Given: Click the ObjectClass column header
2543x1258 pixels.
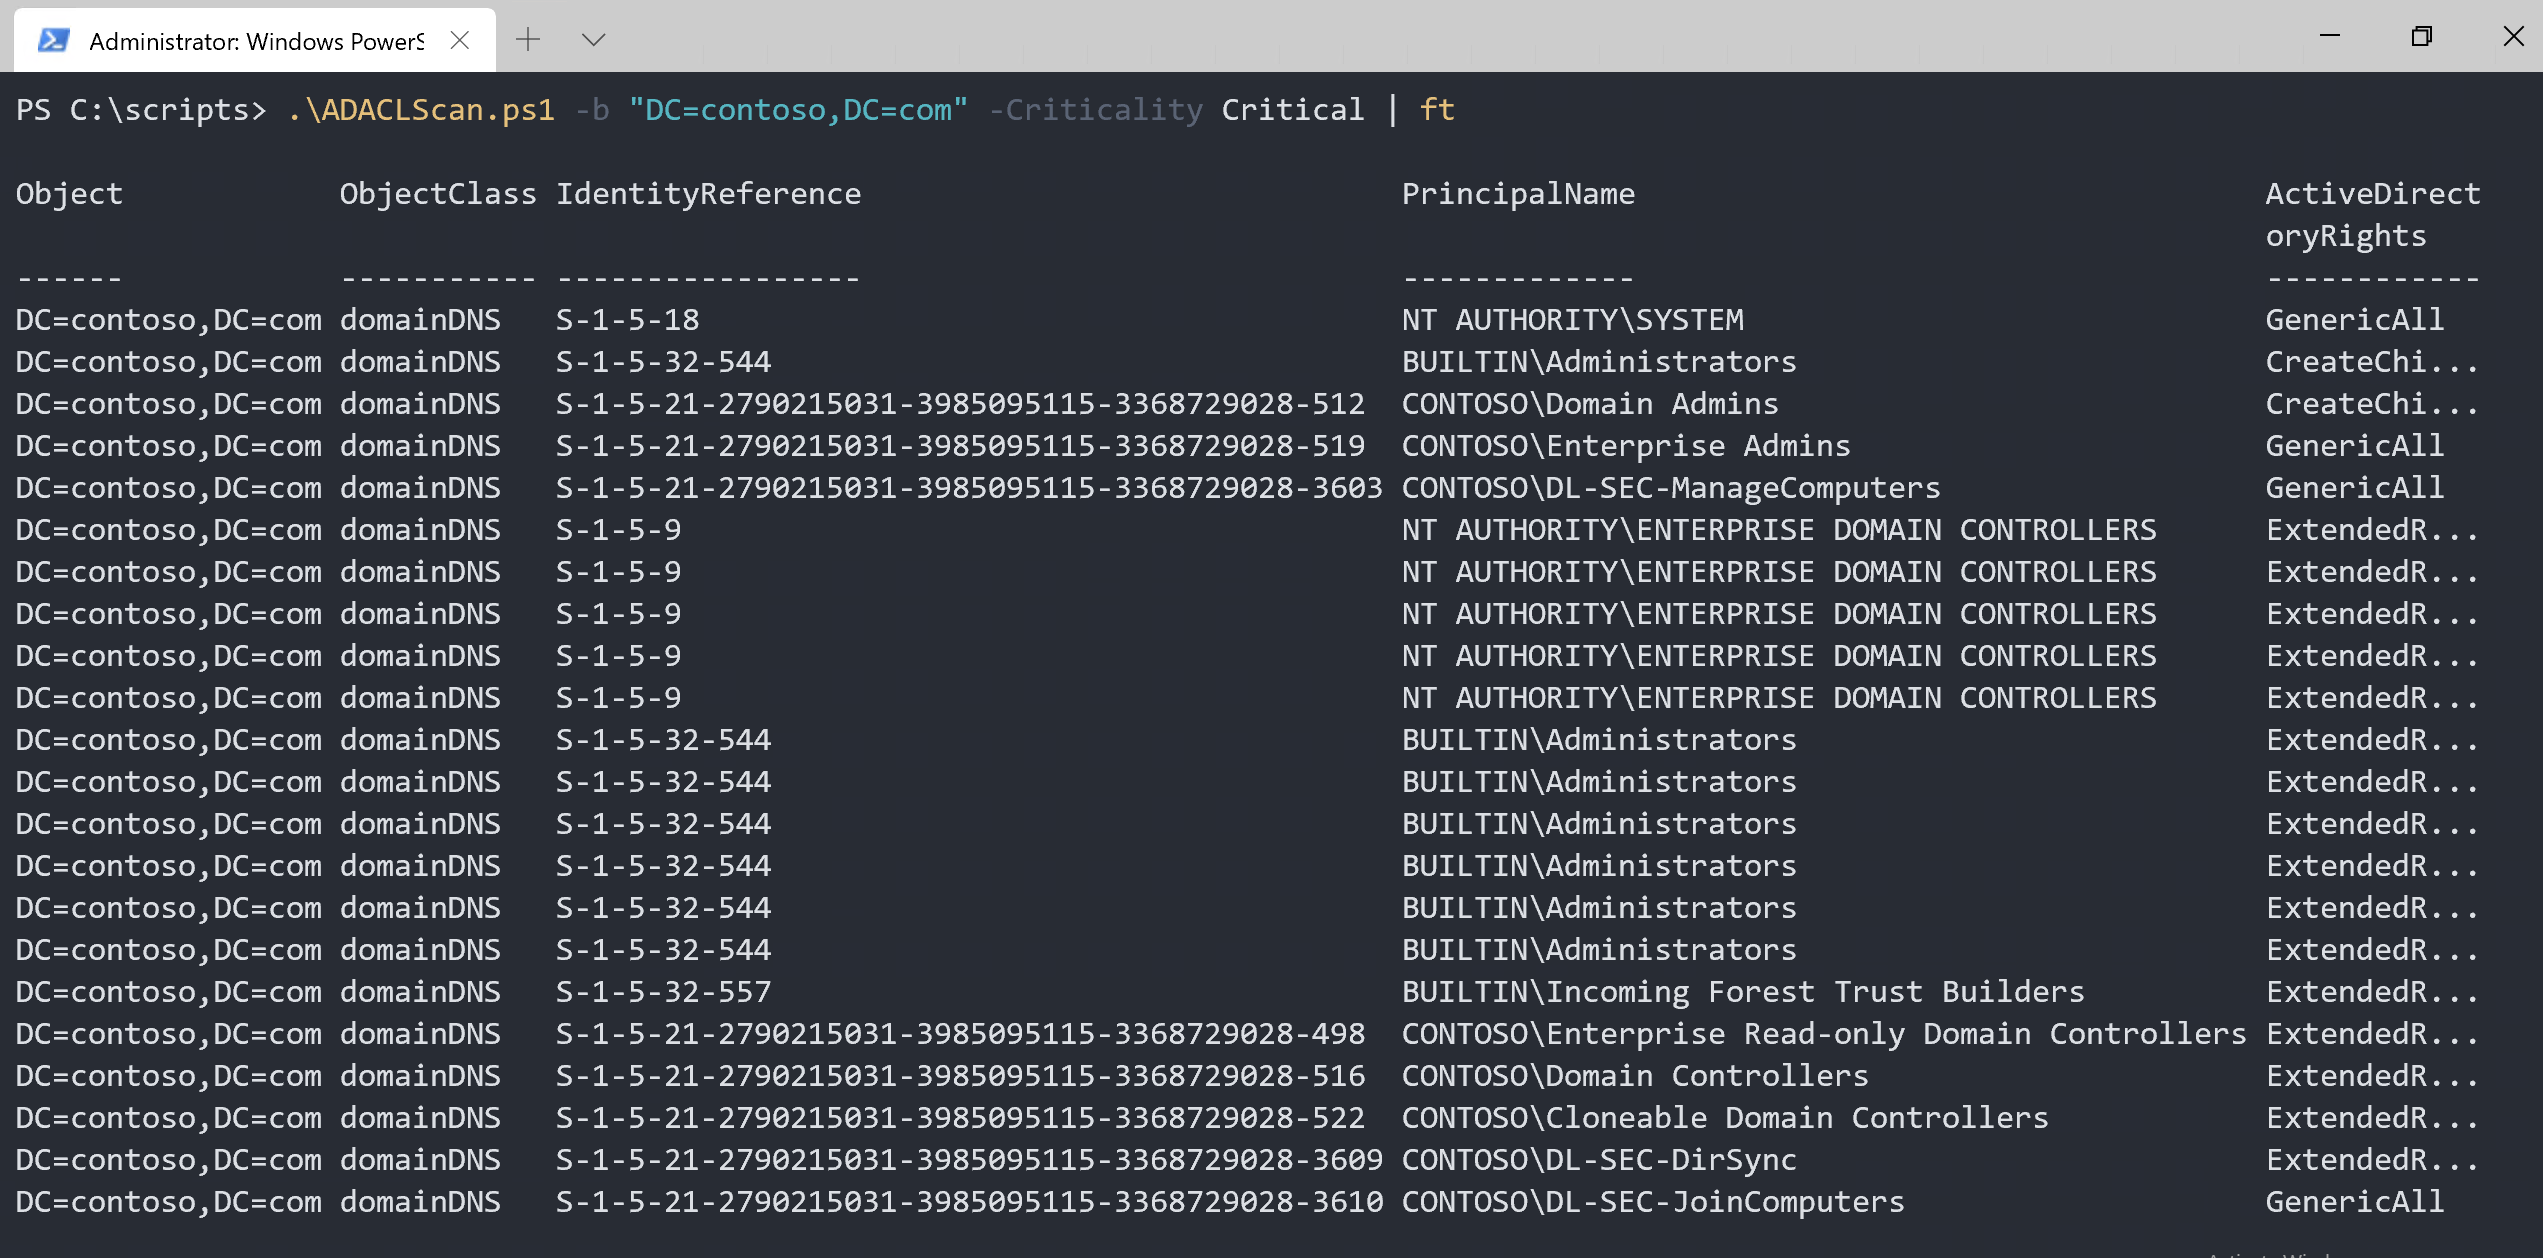Looking at the screenshot, I should click(x=438, y=193).
